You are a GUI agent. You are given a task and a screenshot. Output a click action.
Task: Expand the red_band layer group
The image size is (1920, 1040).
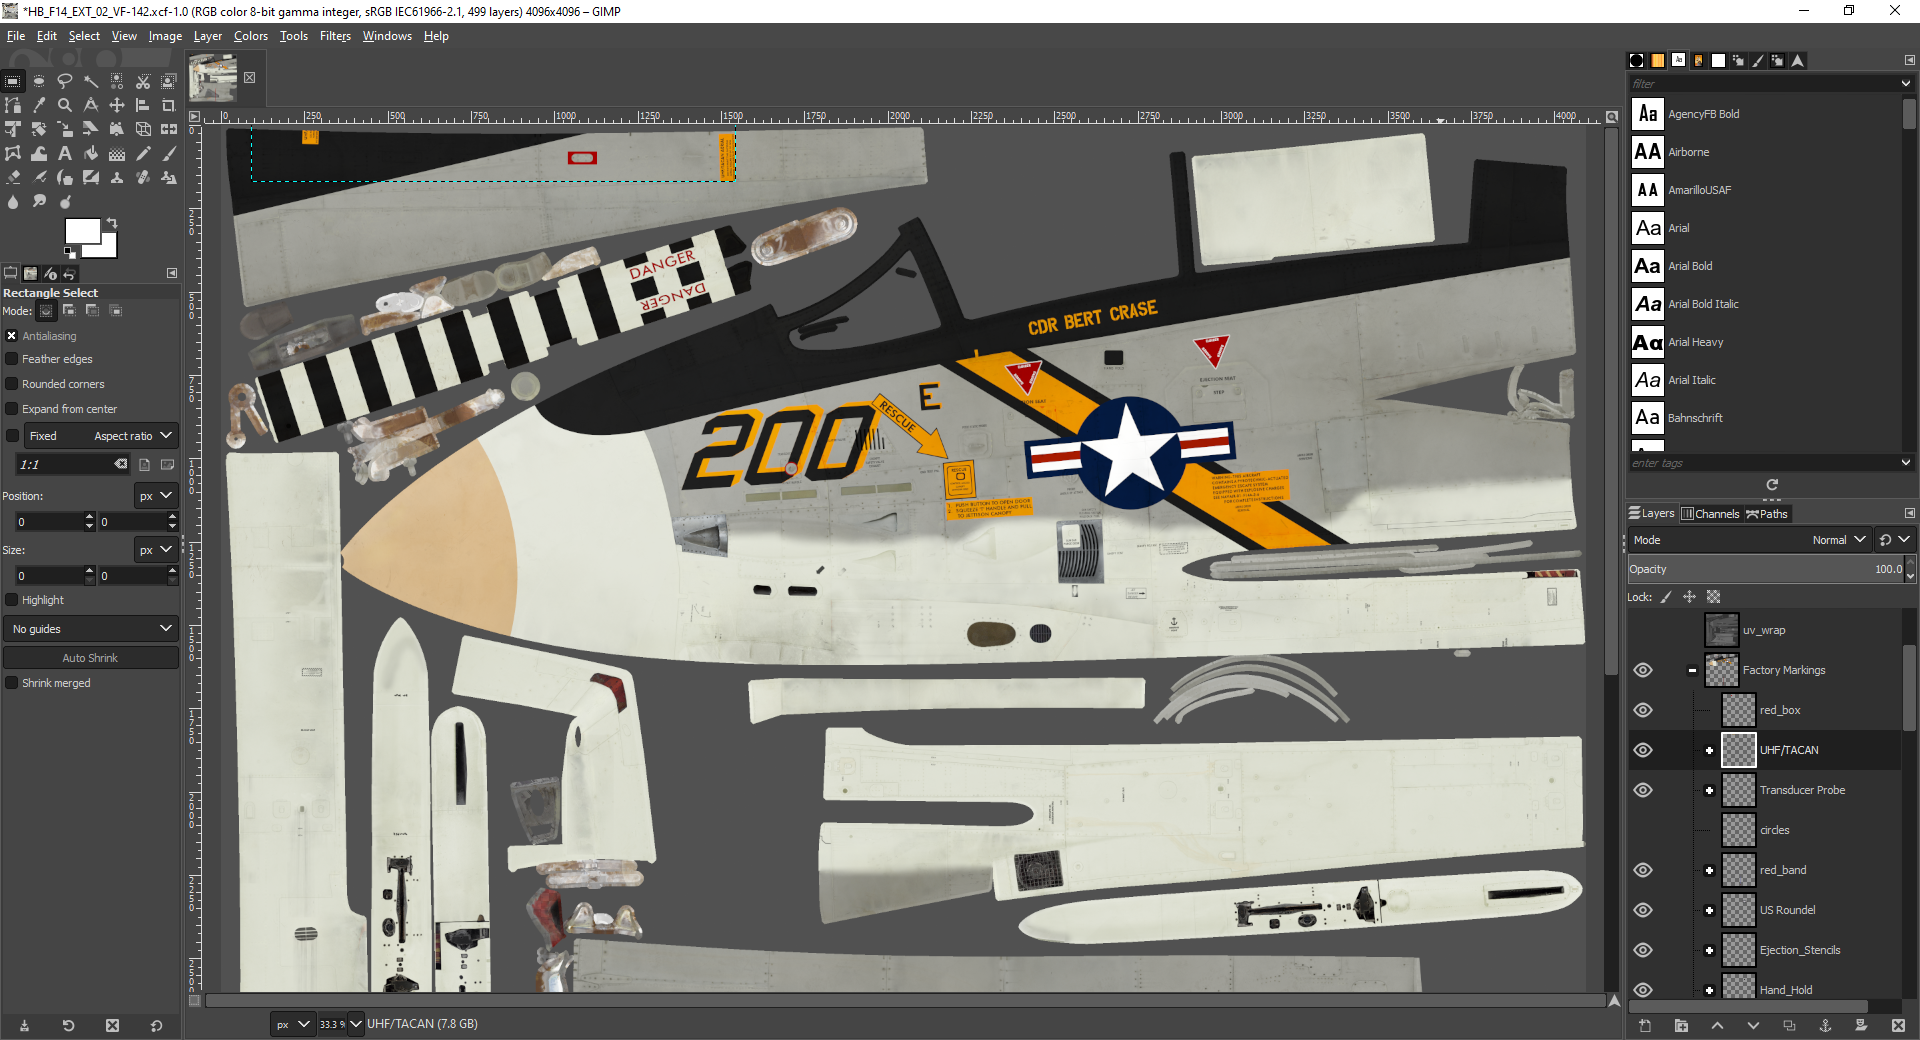click(1709, 870)
